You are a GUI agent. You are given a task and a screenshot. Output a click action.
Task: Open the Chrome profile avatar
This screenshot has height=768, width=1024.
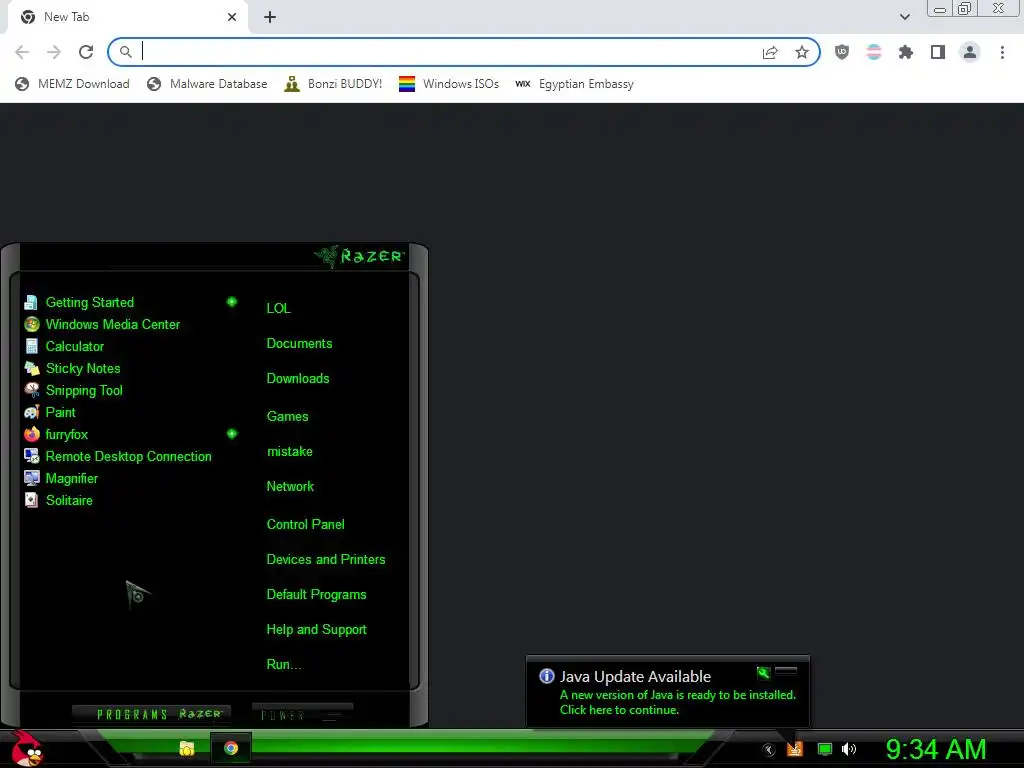coord(970,52)
